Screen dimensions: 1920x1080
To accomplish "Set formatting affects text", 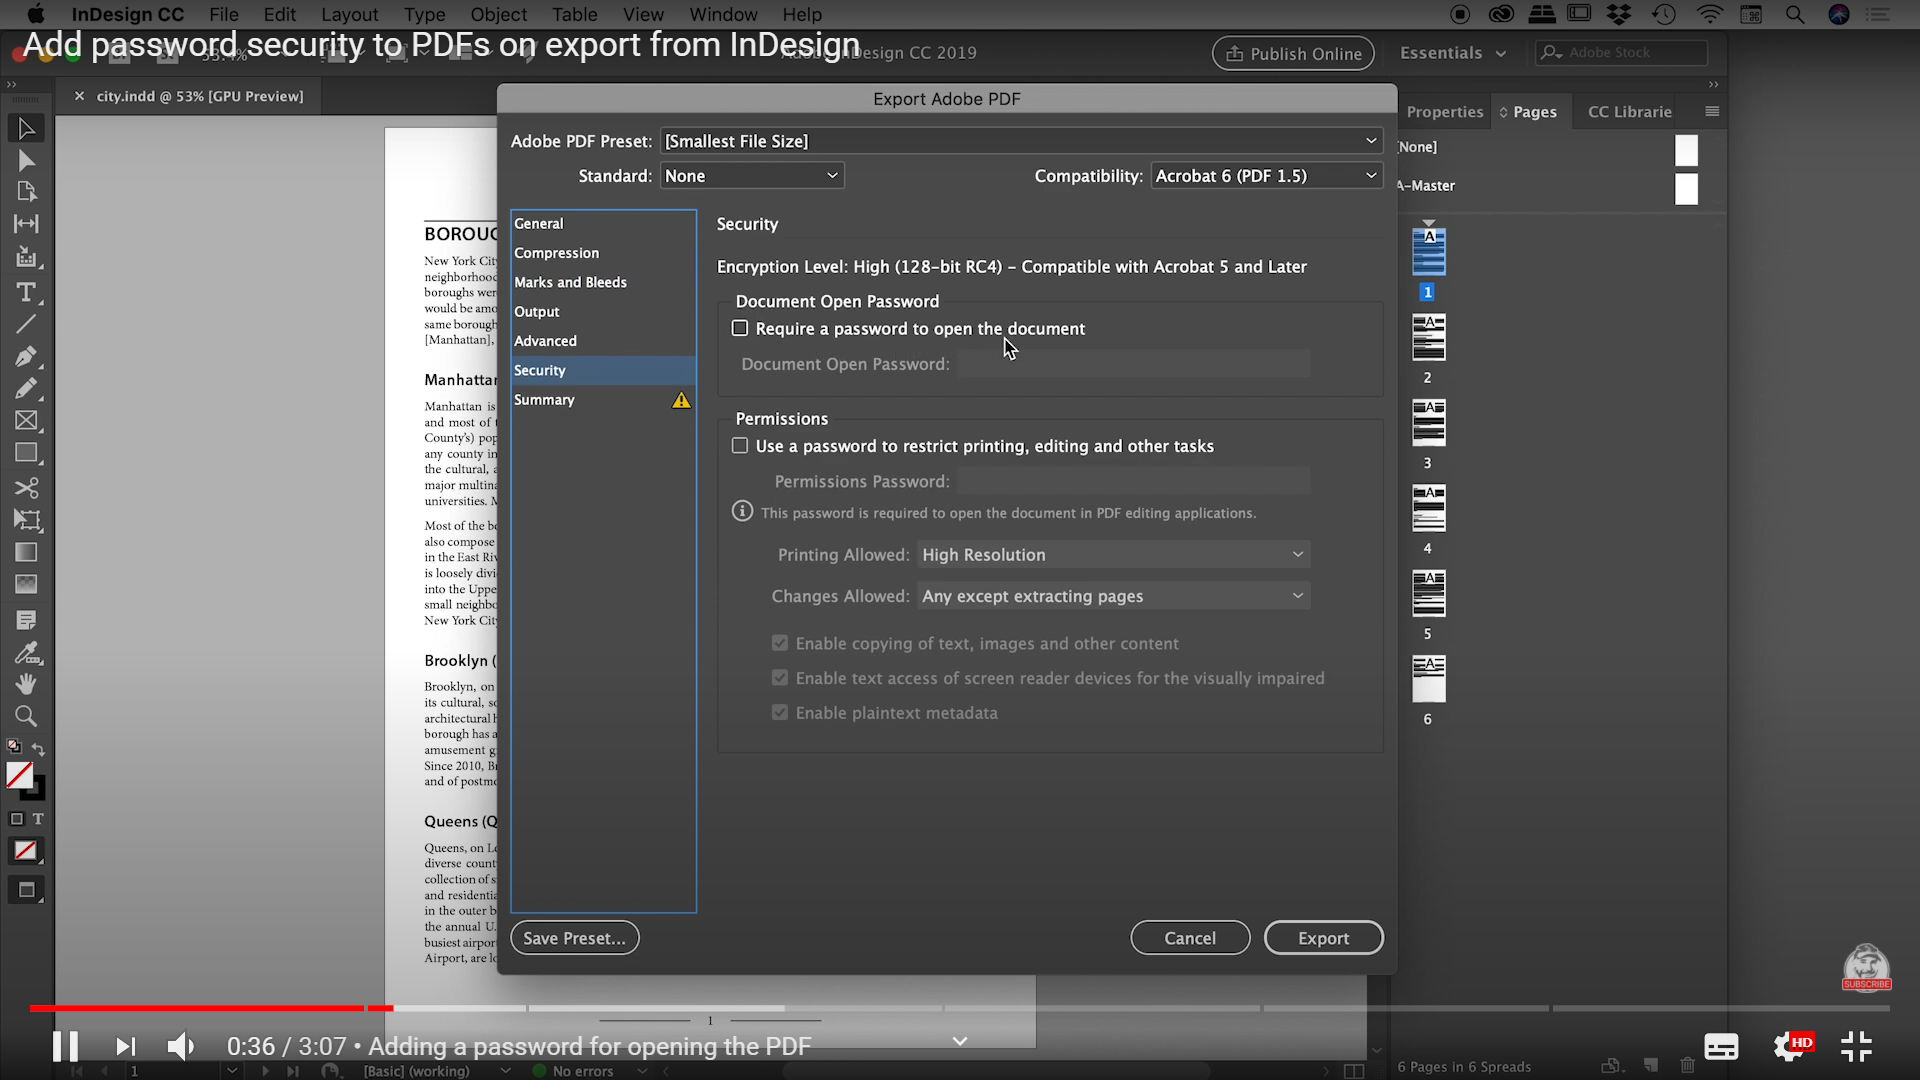I will (x=38, y=819).
